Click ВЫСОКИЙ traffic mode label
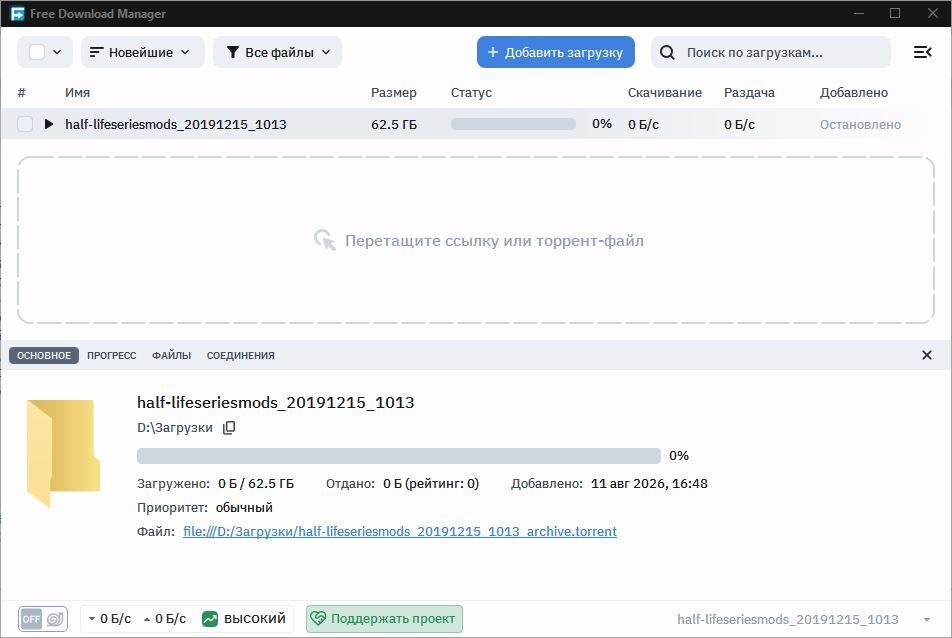This screenshot has height=638, width=952. tap(254, 619)
